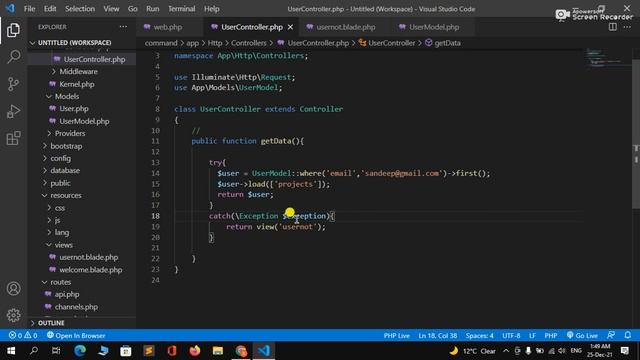Open usernot.blade.php in explorer tree
This screenshot has height=360, width=640.
[x=89, y=257]
